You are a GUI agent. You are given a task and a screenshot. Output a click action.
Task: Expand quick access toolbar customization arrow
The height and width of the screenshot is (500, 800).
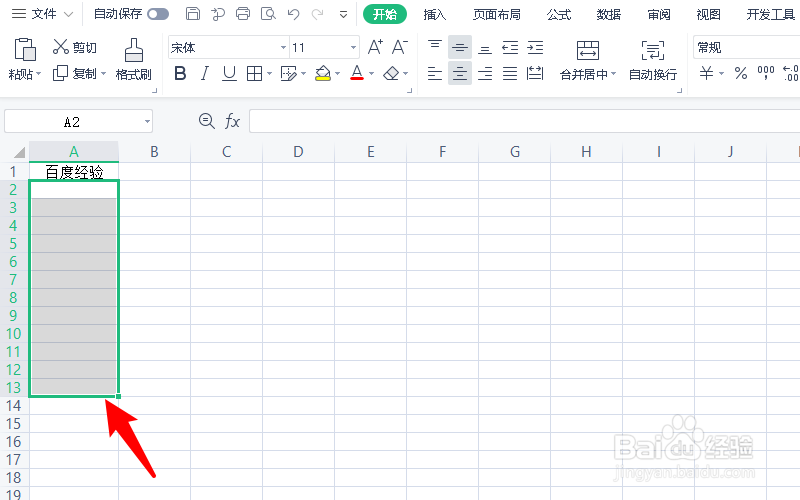(343, 14)
